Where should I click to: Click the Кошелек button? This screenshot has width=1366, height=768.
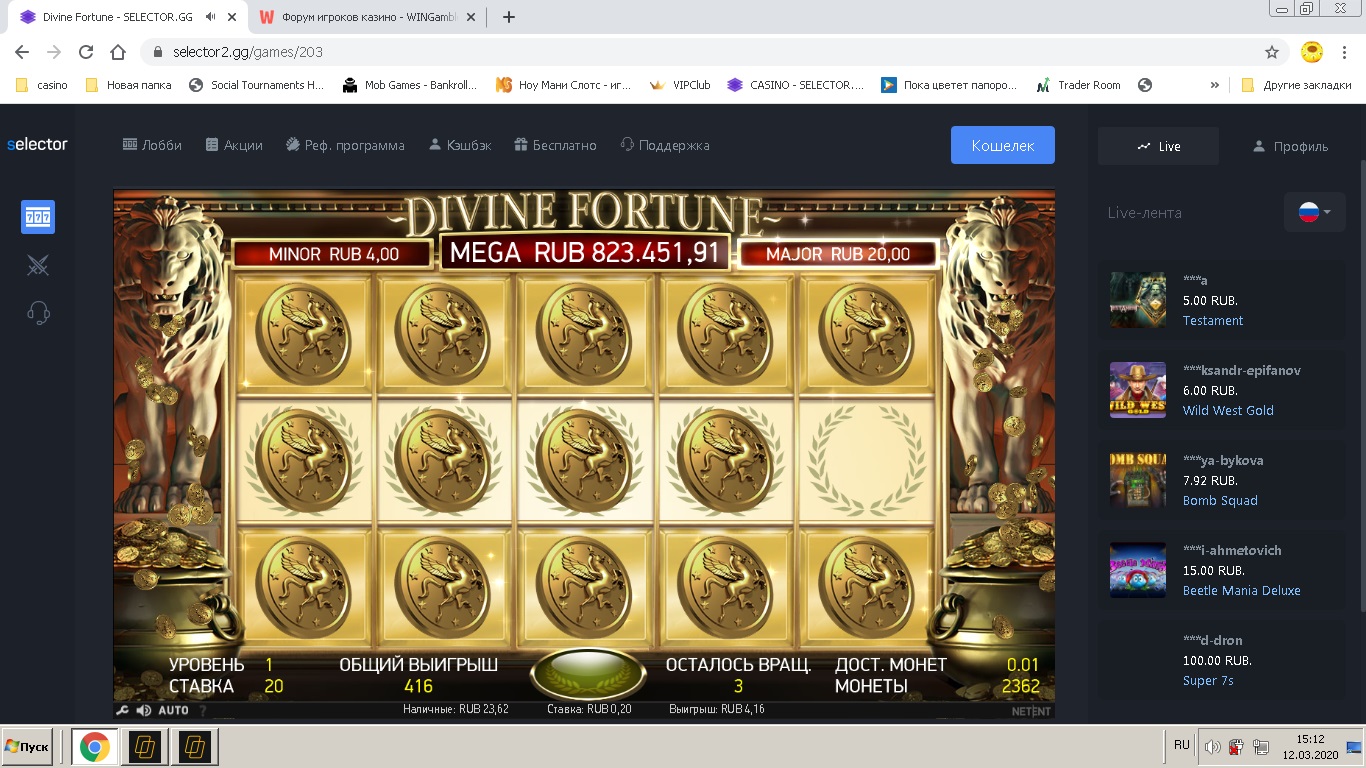pyautogui.click(x=1003, y=145)
